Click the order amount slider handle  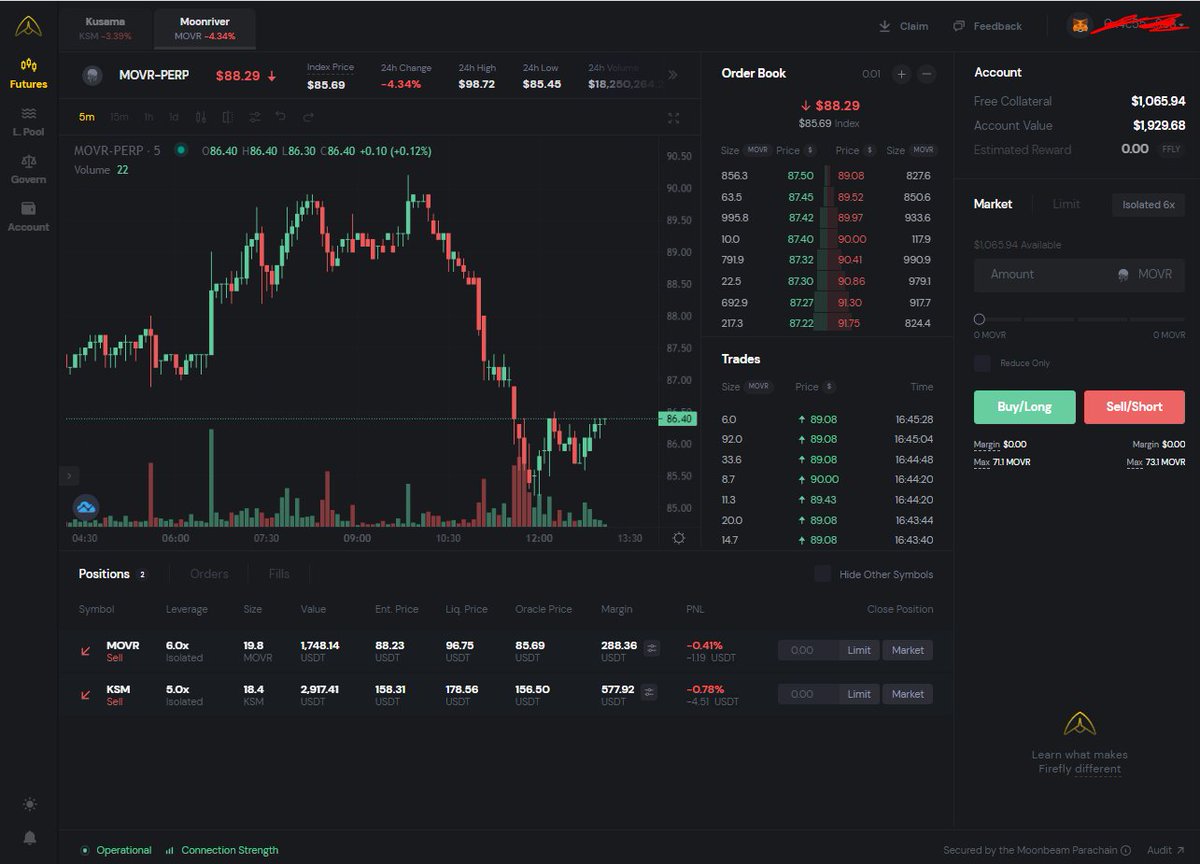tap(979, 319)
